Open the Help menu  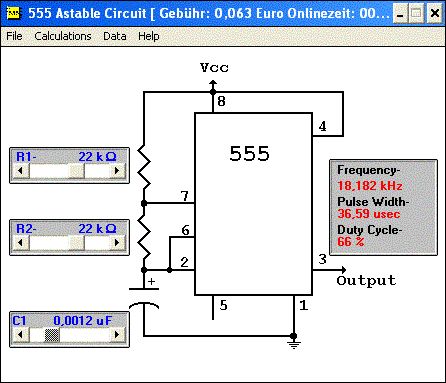[x=149, y=36]
